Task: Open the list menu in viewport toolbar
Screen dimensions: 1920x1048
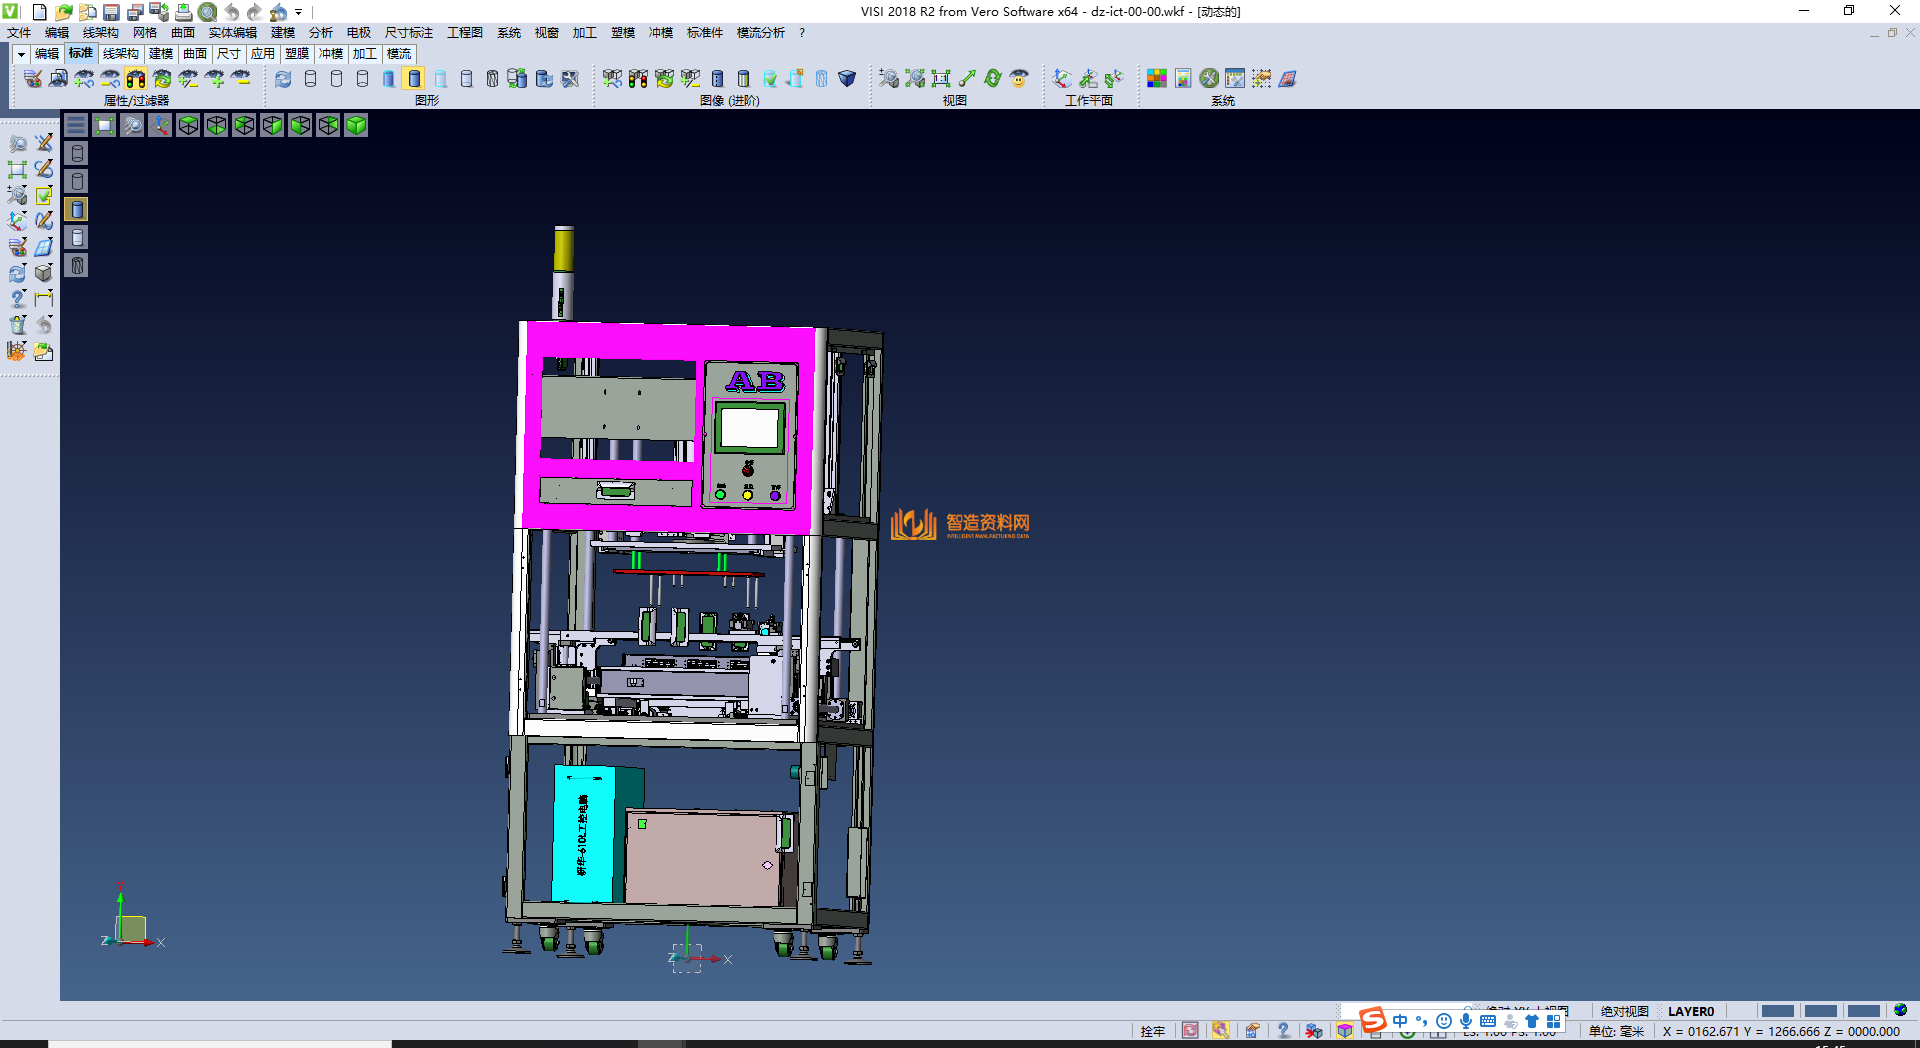Action: [x=76, y=125]
